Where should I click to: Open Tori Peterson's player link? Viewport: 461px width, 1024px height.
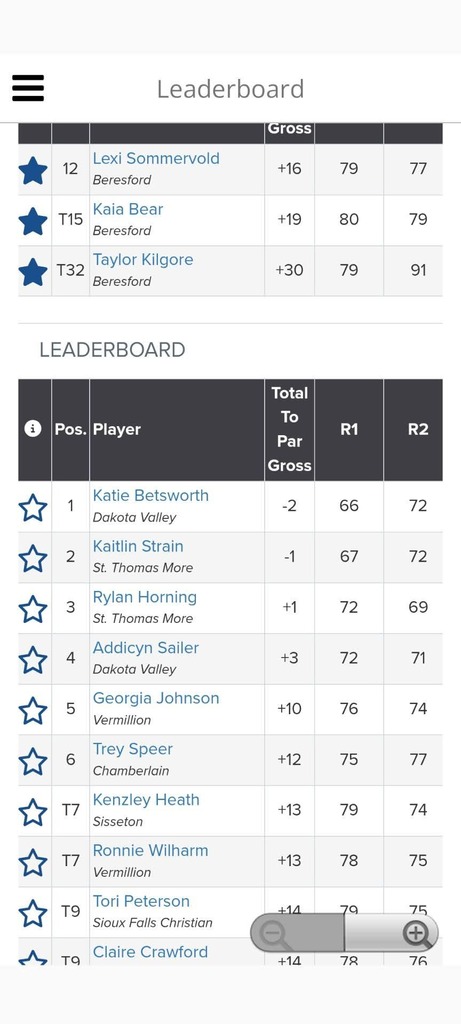pos(141,901)
